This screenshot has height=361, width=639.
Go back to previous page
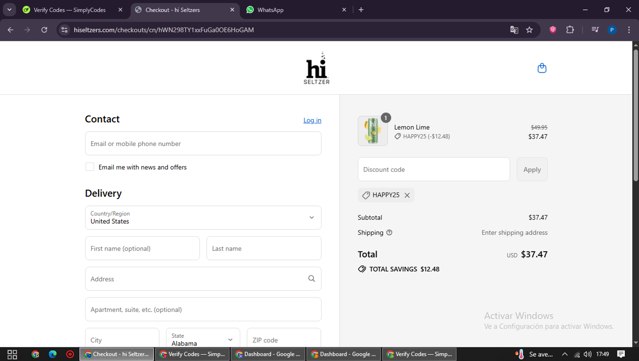(11, 30)
